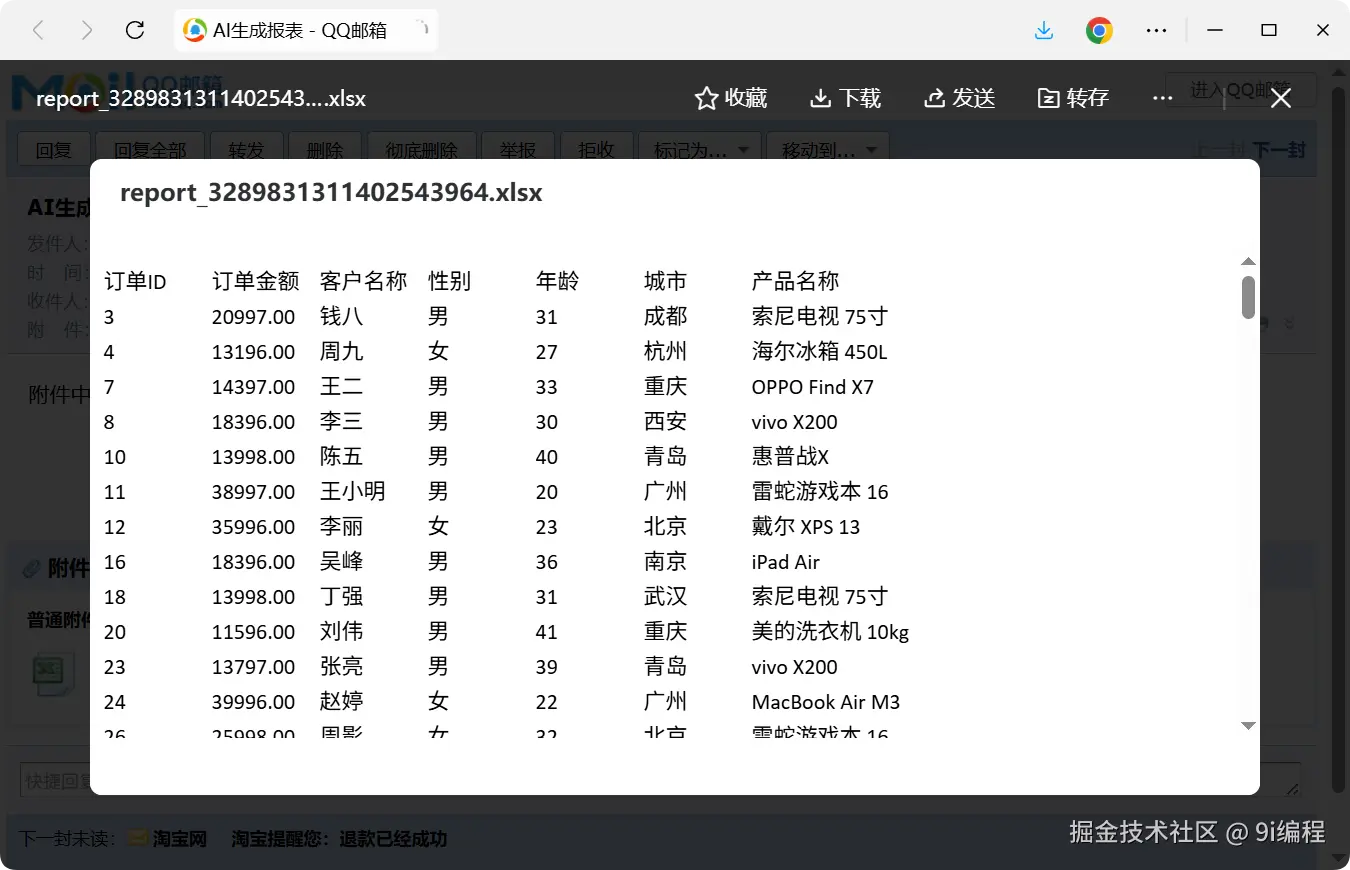Click the 城市 column header

[665, 282]
